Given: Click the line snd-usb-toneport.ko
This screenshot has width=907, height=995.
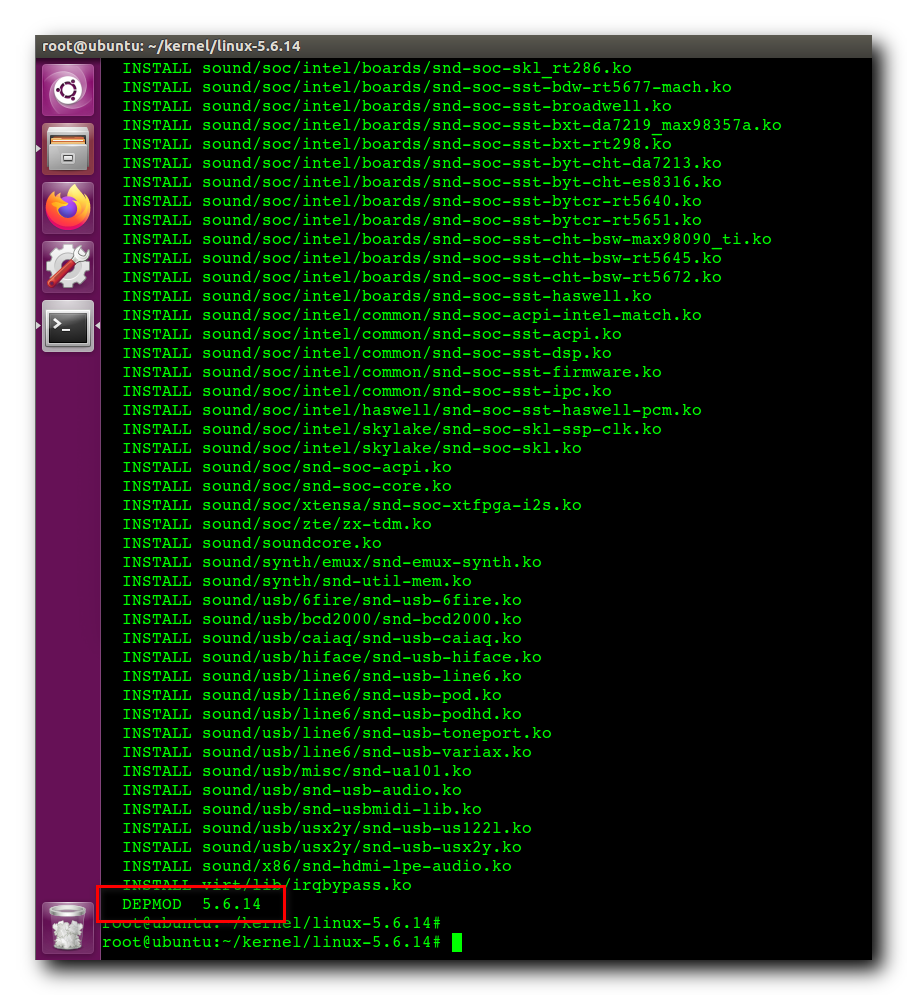Looking at the screenshot, I should (x=337, y=734).
